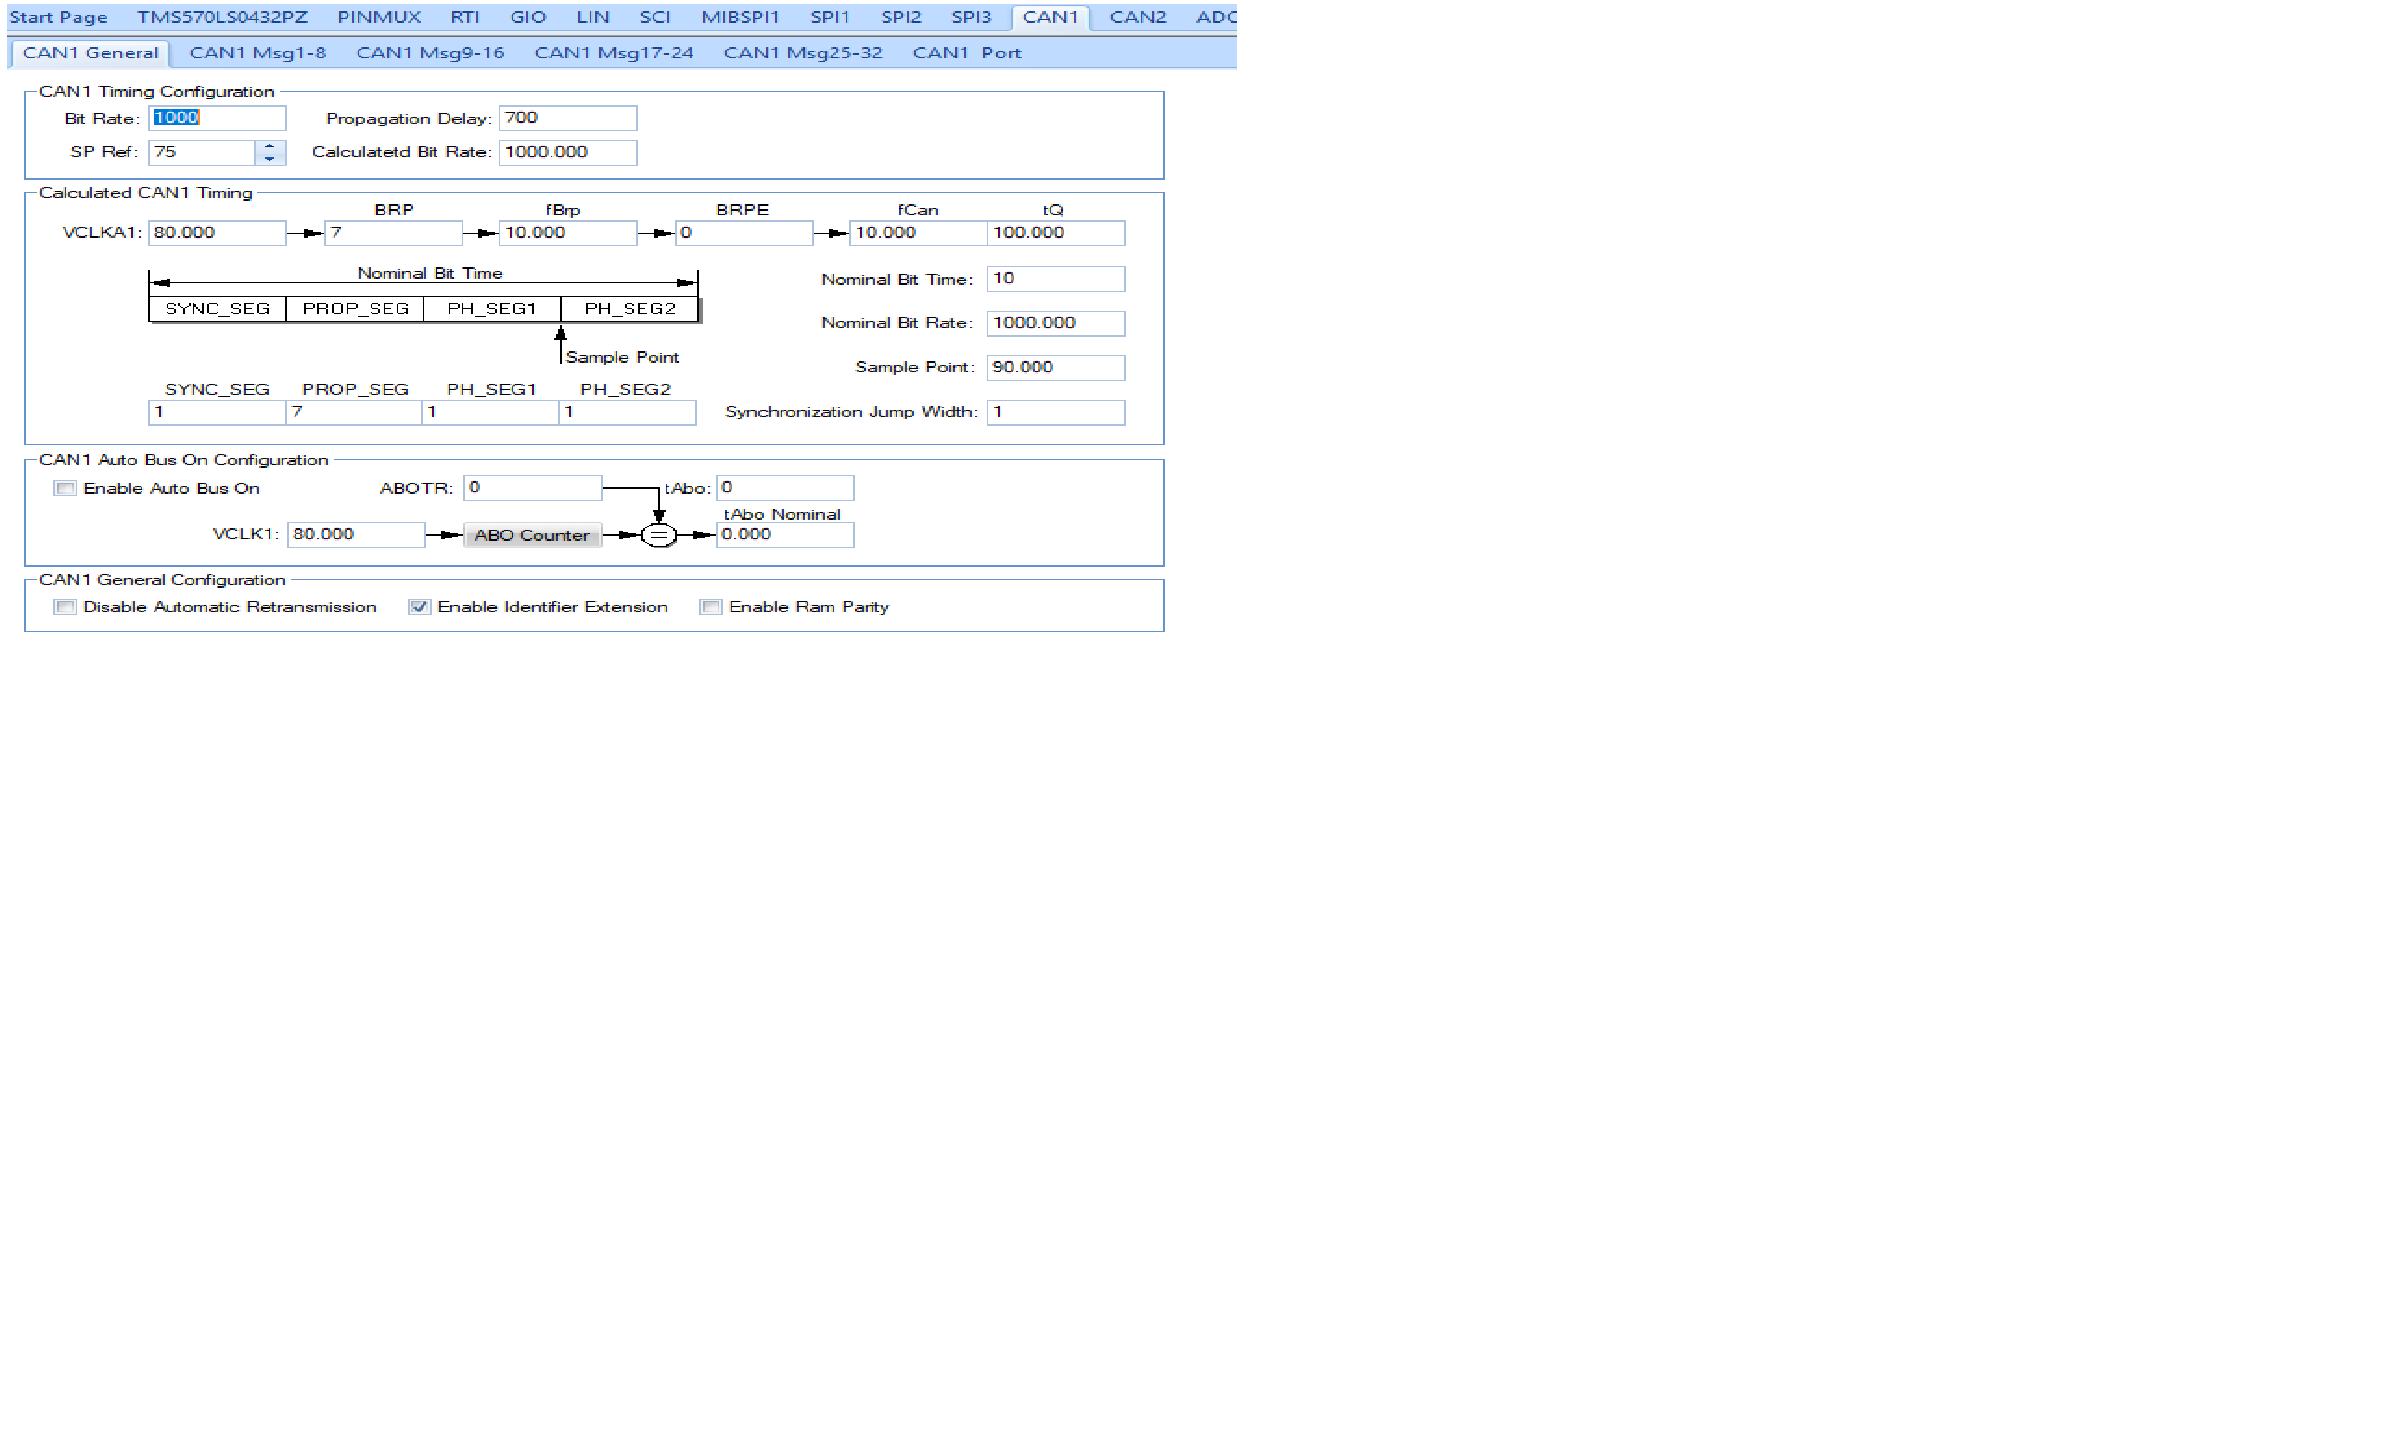2384x1446 pixels.
Task: Enable Auto Bus On checkbox
Action: pyautogui.click(x=66, y=488)
